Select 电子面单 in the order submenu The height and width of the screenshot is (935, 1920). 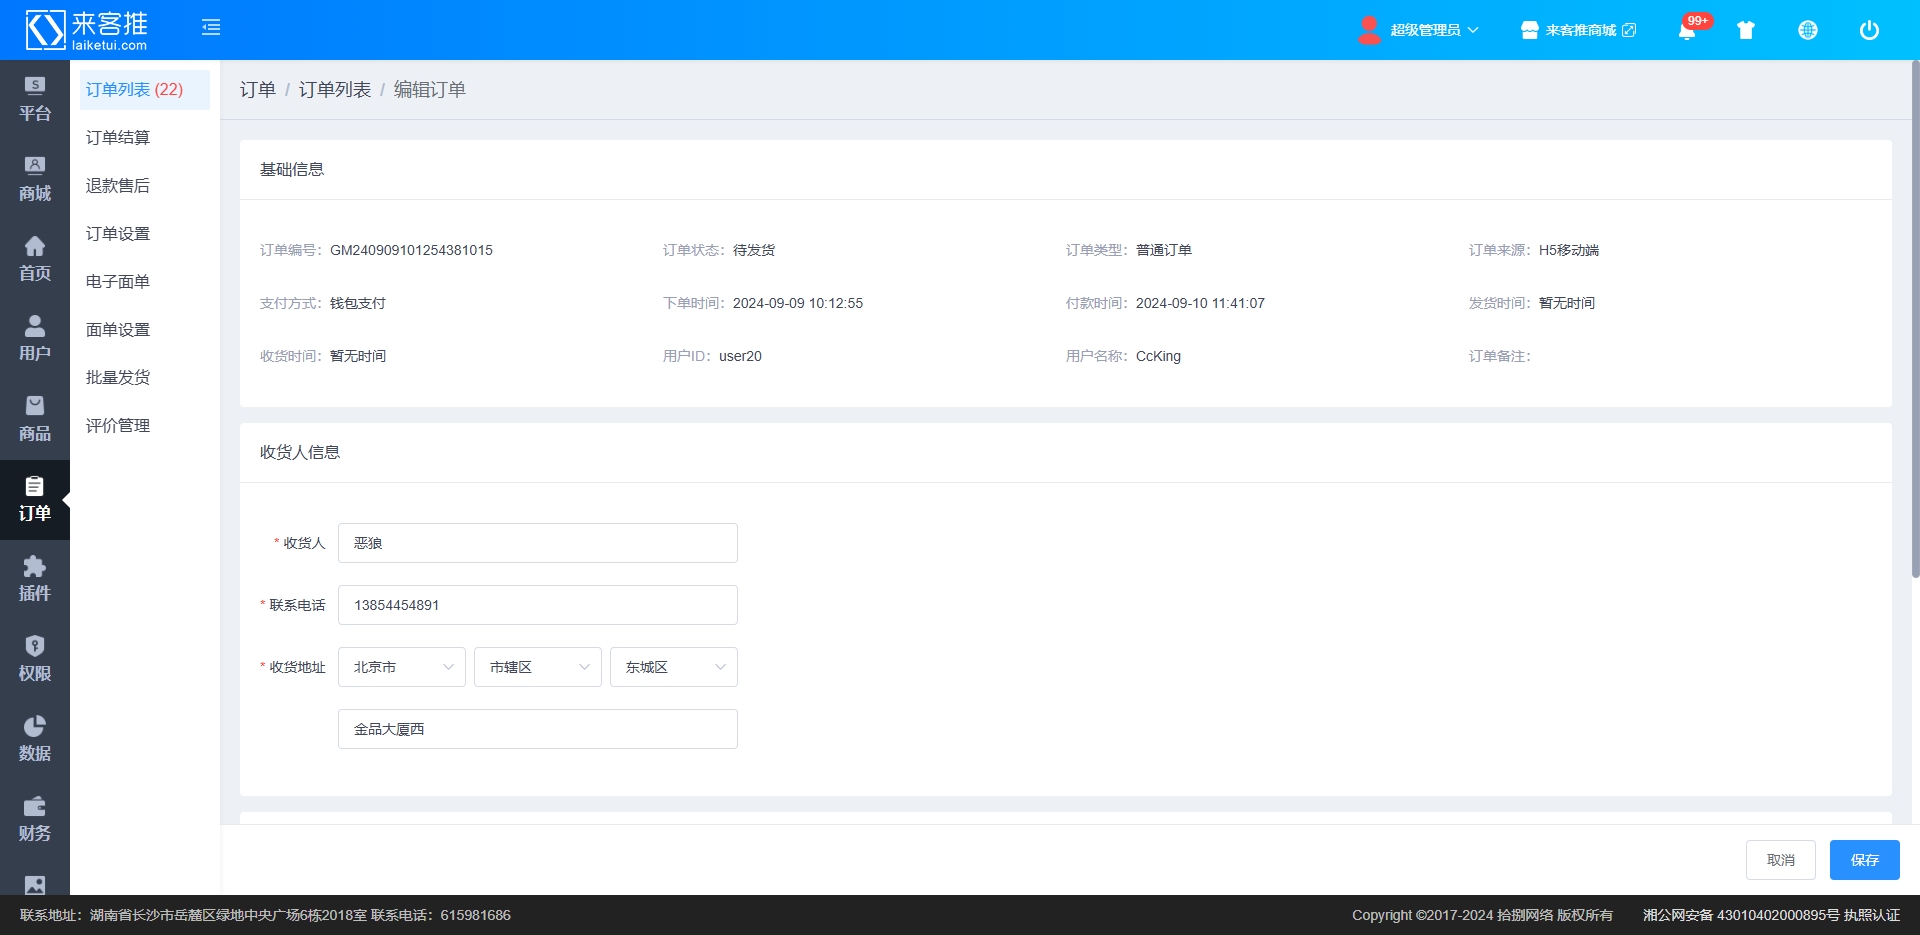[x=118, y=282]
